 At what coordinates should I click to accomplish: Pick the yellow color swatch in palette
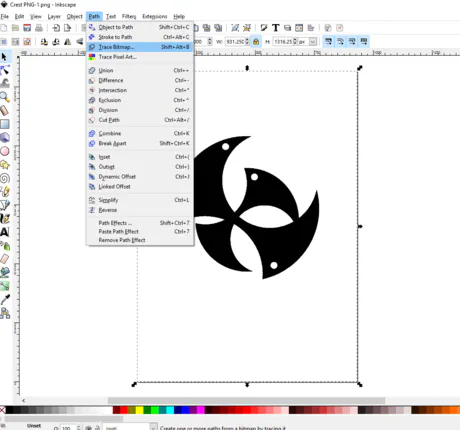point(140,410)
